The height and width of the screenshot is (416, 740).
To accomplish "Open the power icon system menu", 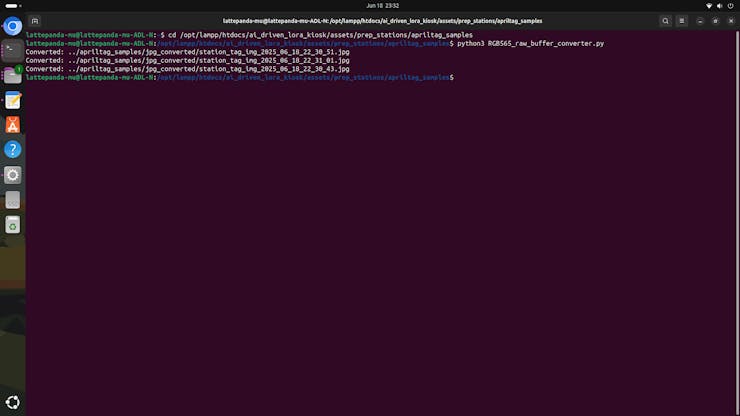I will 731,6.
